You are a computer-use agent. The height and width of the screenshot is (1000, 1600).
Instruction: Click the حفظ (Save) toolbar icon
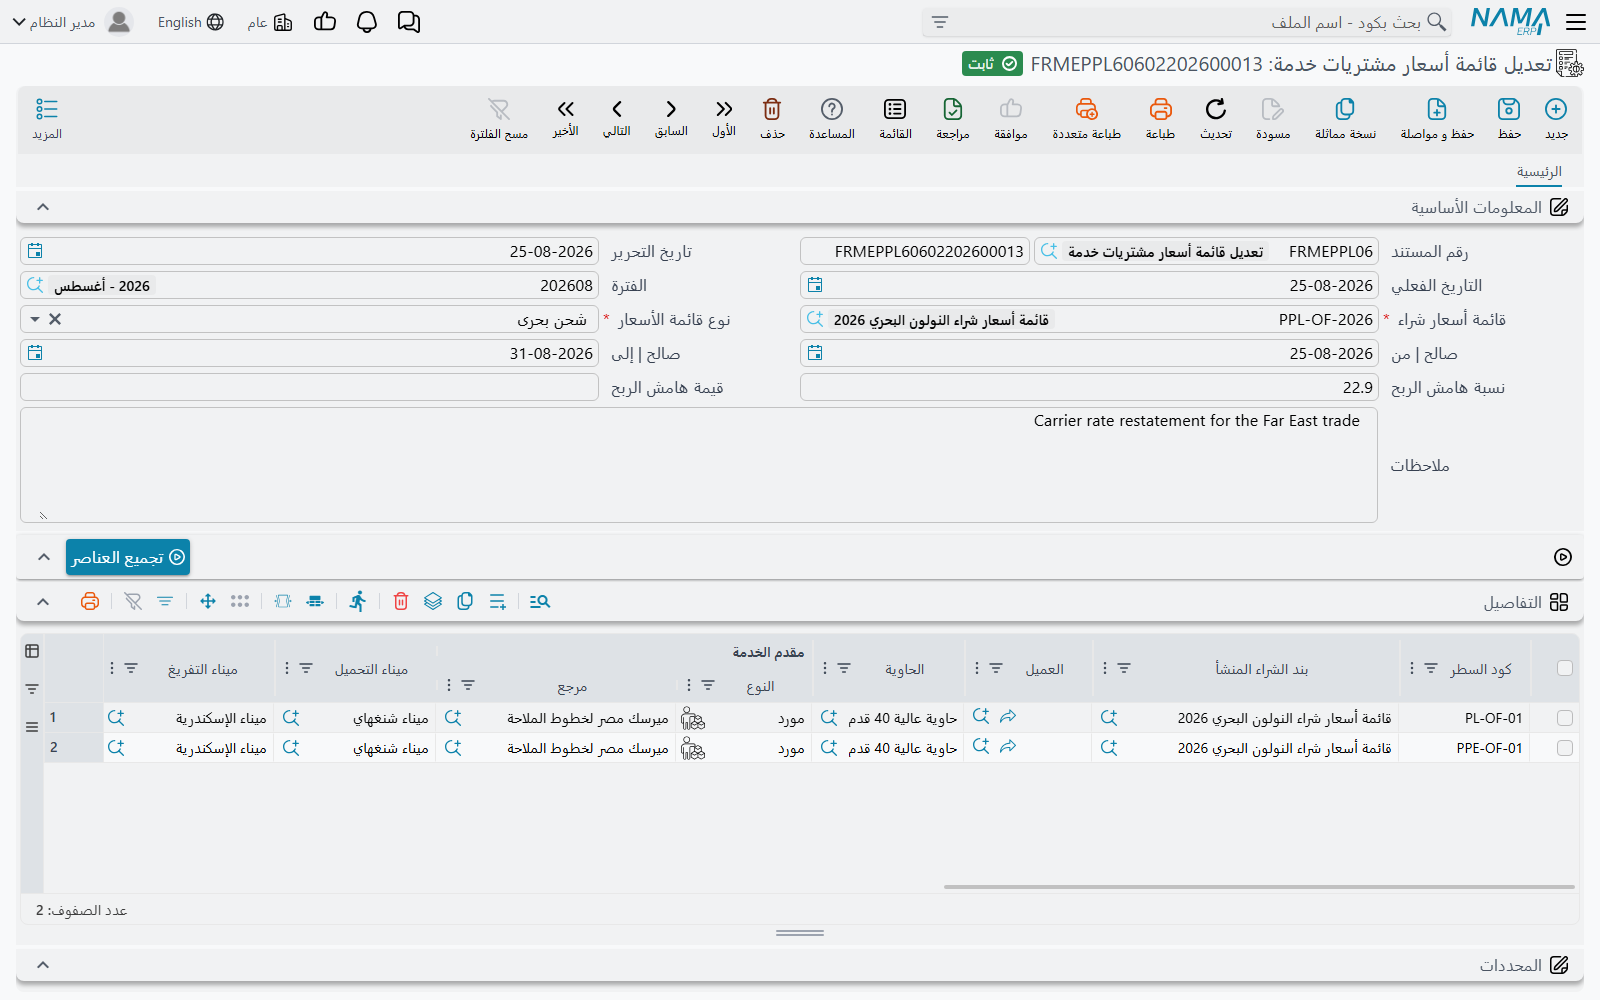pos(1509,109)
